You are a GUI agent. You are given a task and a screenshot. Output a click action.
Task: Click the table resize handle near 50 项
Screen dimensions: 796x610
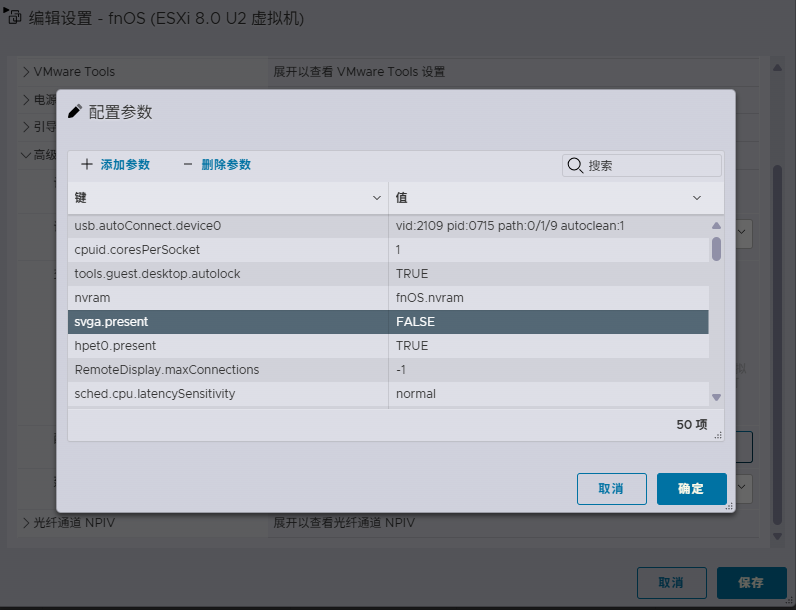point(718,435)
